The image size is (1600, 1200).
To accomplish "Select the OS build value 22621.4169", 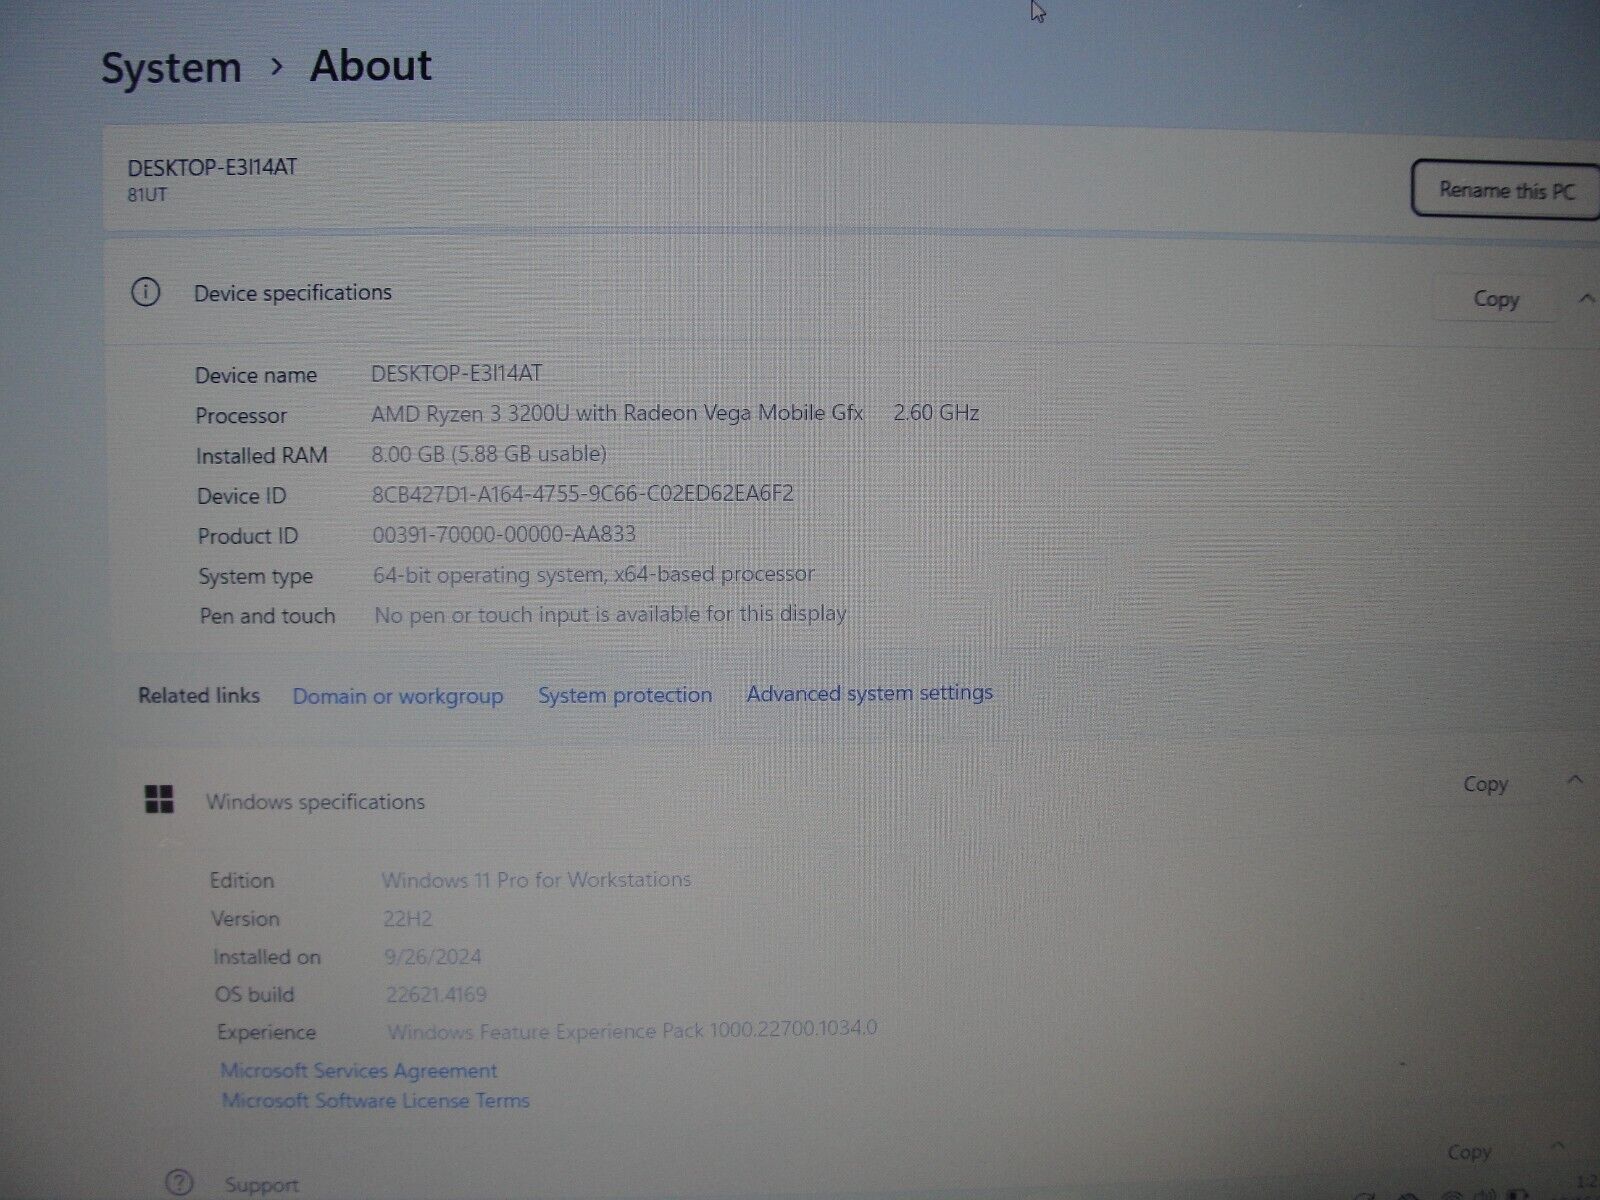I will click(x=436, y=995).
